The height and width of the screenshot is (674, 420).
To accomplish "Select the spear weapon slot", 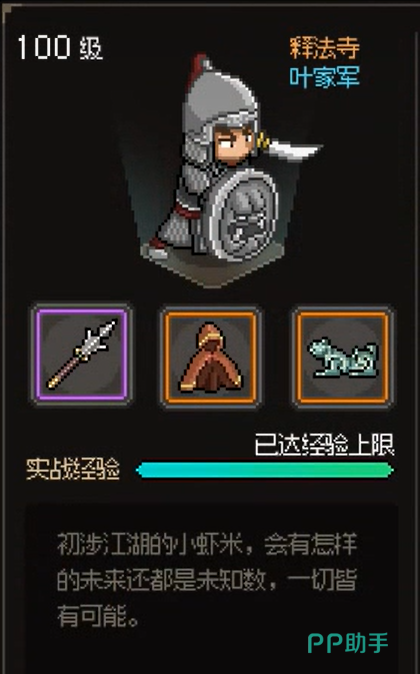I will click(82, 355).
